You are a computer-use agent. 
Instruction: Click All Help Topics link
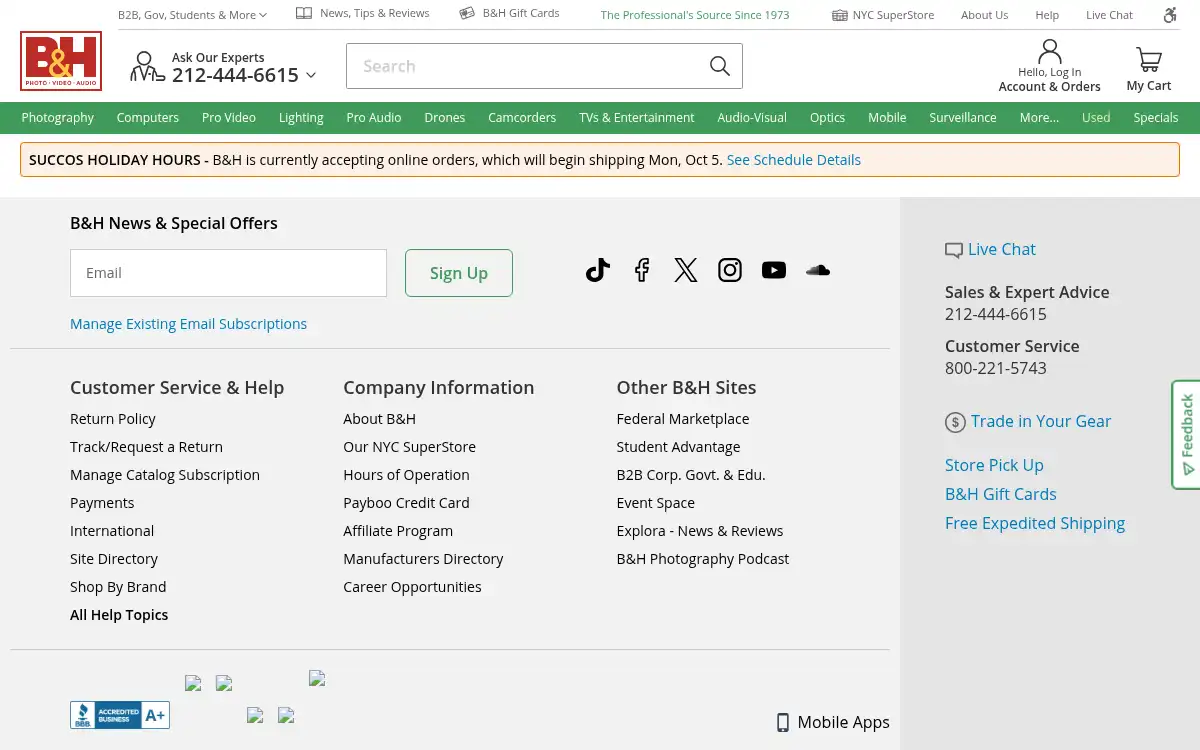point(119,615)
